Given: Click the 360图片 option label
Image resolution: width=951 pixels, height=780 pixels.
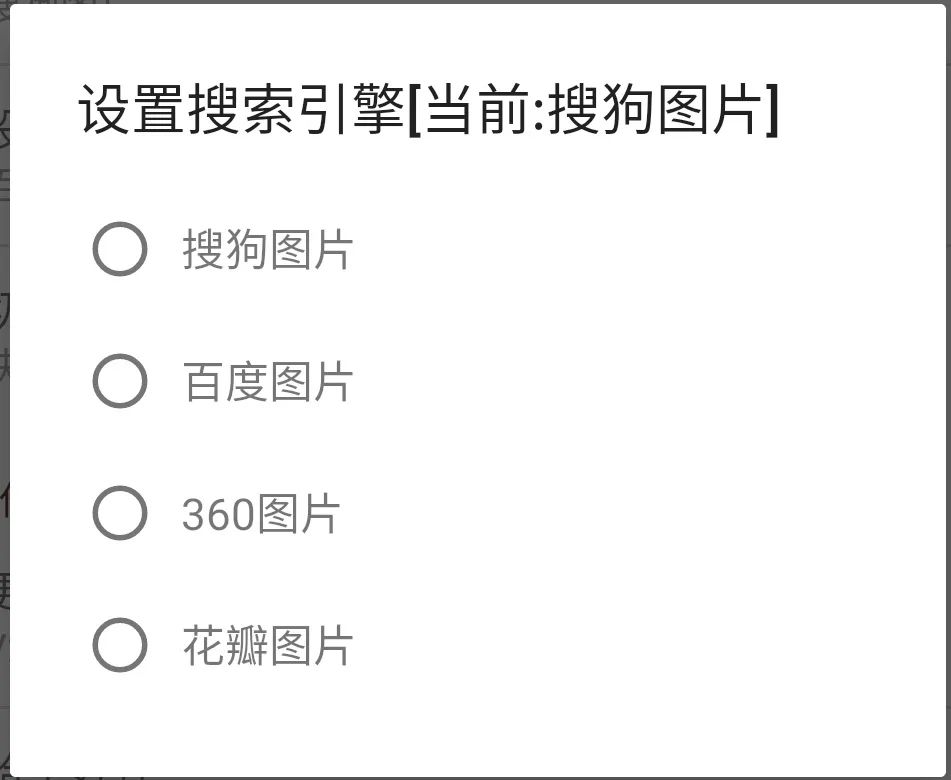Looking at the screenshot, I should 262,514.
